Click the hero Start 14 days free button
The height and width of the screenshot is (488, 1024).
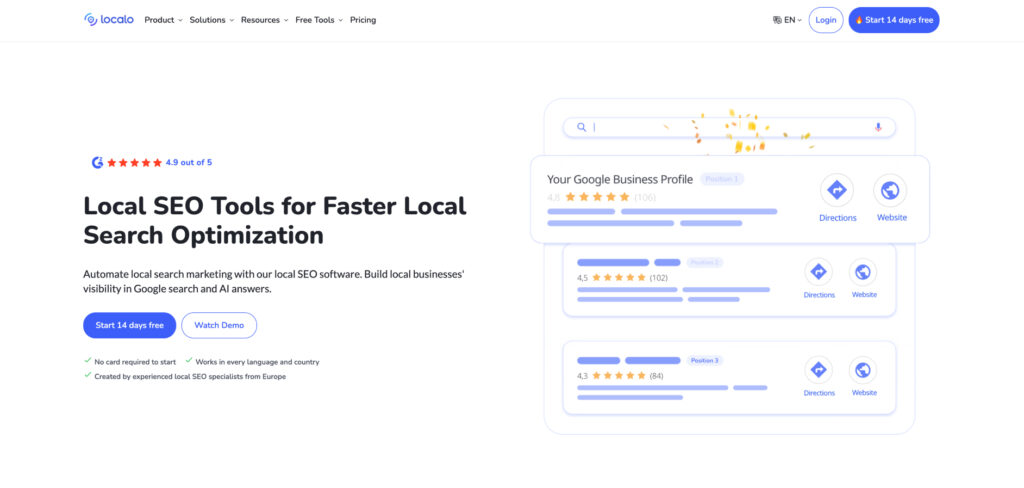(129, 325)
